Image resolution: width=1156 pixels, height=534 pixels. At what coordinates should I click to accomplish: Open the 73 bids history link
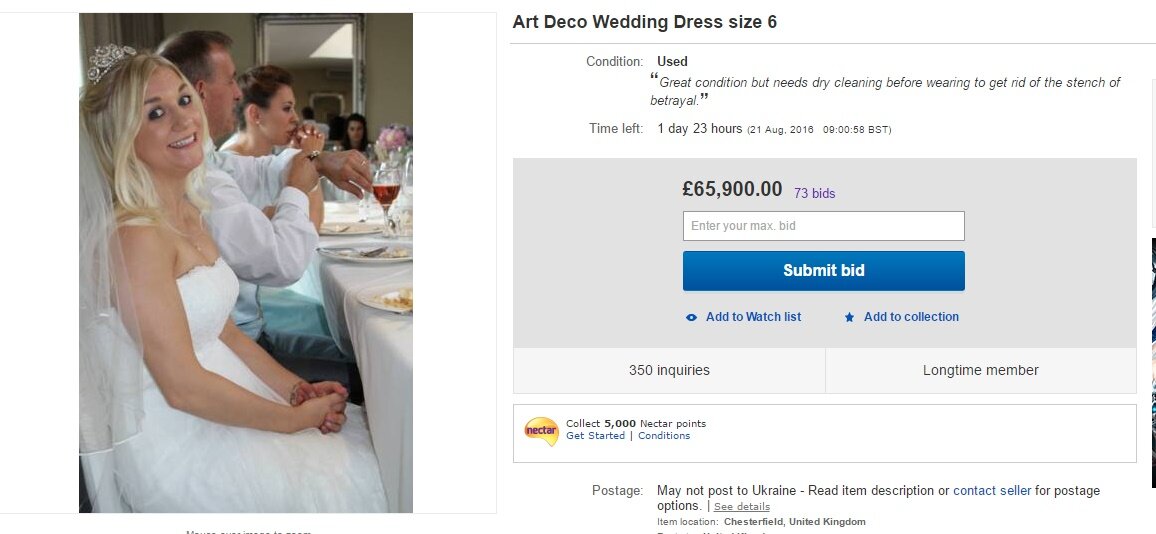click(814, 193)
